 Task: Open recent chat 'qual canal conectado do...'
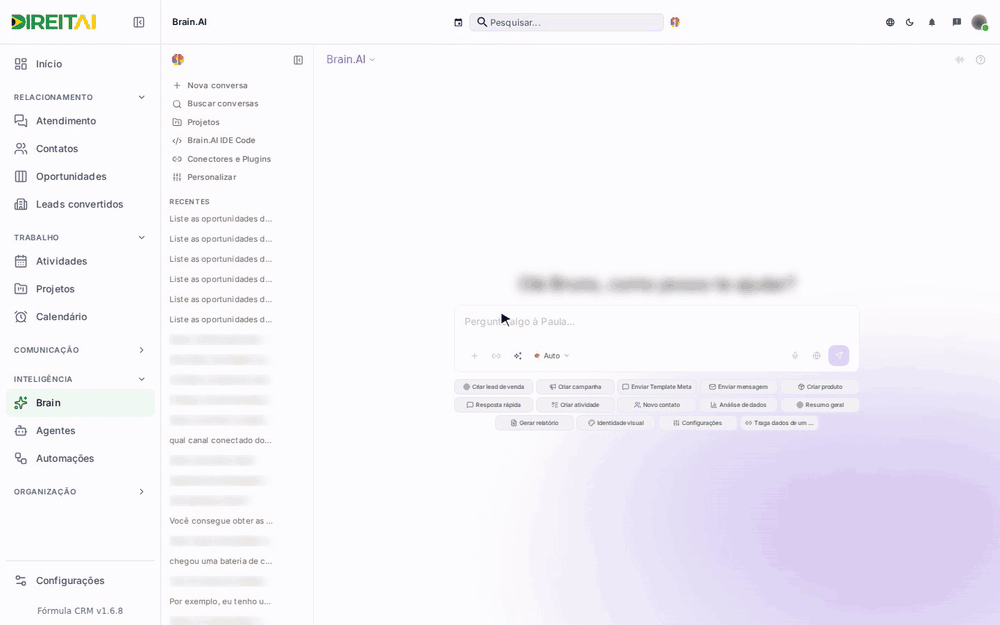(x=221, y=440)
